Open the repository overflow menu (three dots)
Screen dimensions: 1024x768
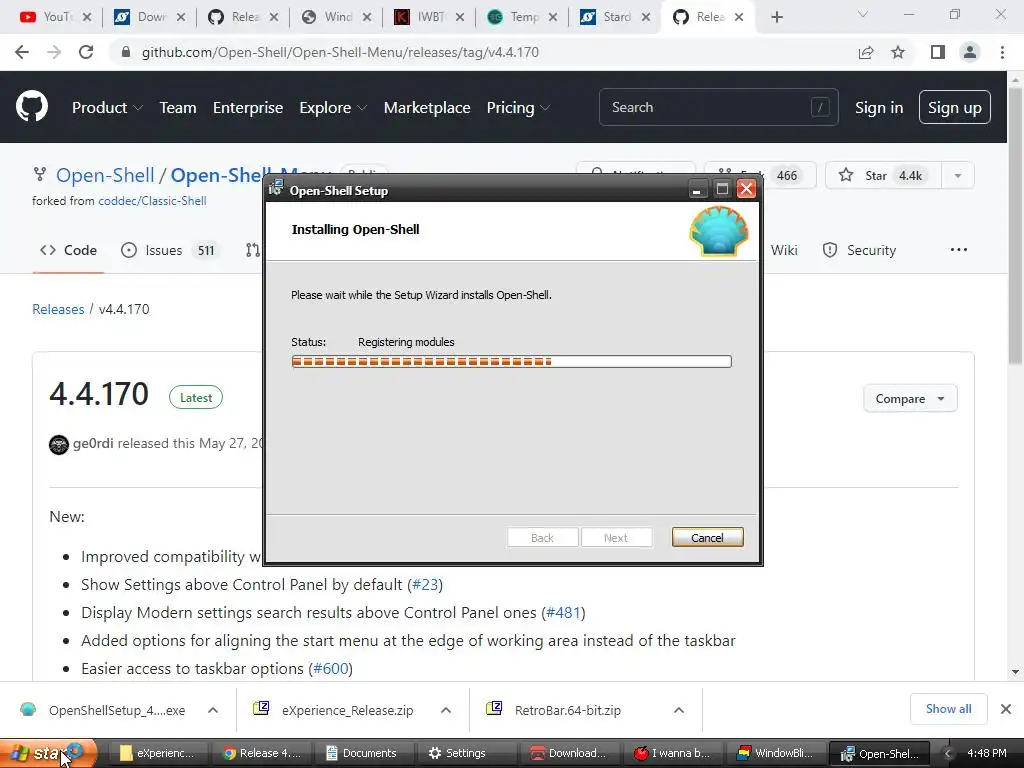point(959,249)
